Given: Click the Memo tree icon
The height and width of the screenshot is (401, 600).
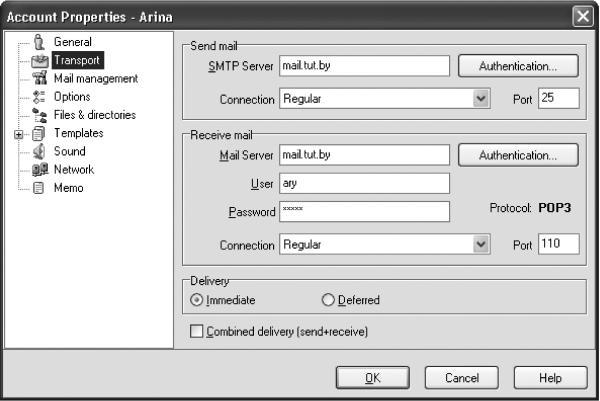Looking at the screenshot, I should (40, 187).
